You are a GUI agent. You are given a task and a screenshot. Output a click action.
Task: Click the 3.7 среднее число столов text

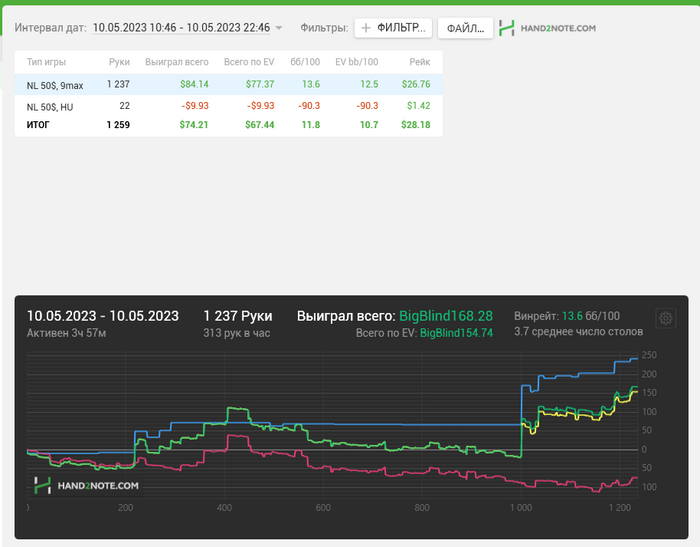tap(578, 332)
